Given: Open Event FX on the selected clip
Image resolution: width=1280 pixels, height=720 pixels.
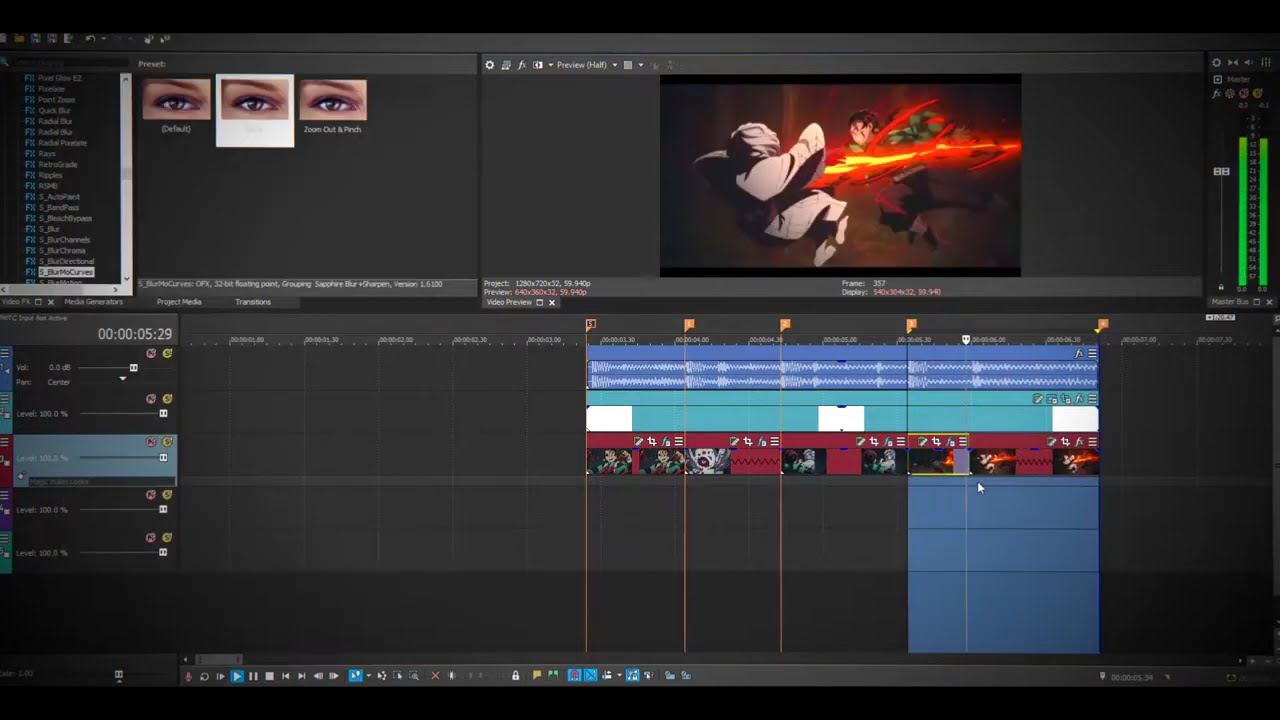Looking at the screenshot, I should pyautogui.click(x=951, y=442).
